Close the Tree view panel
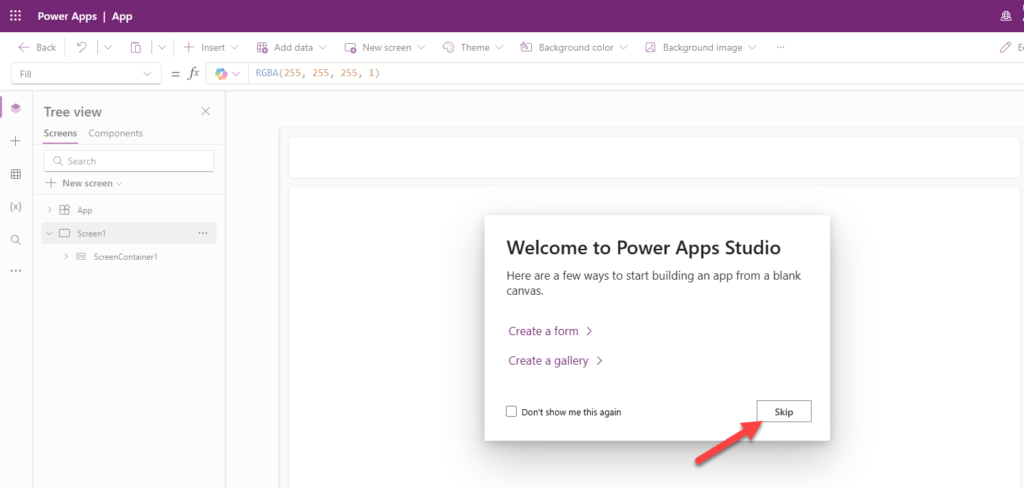Viewport: 1024px width, 488px height. (205, 111)
